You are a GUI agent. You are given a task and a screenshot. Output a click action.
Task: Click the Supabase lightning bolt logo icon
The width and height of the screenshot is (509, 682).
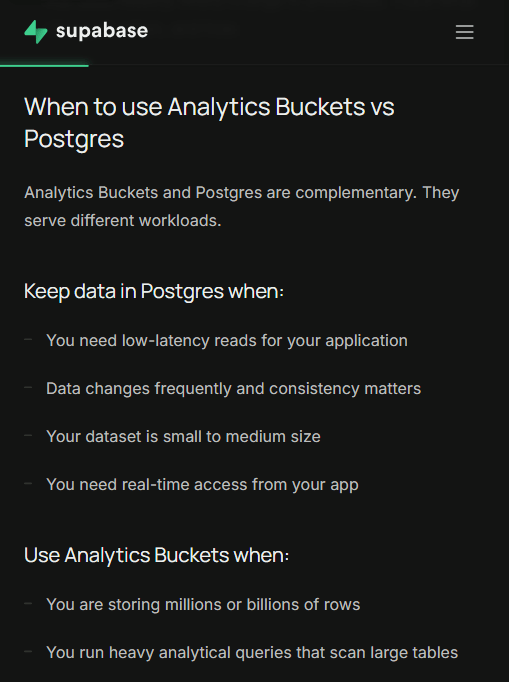click(36, 32)
